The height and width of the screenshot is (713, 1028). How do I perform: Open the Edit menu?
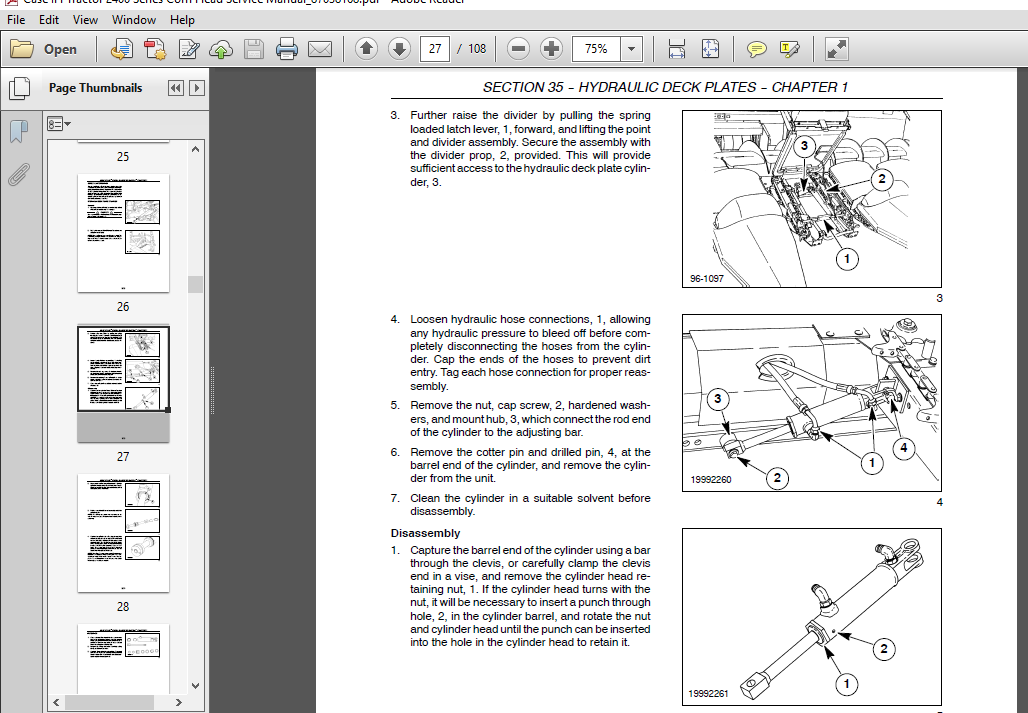49,20
